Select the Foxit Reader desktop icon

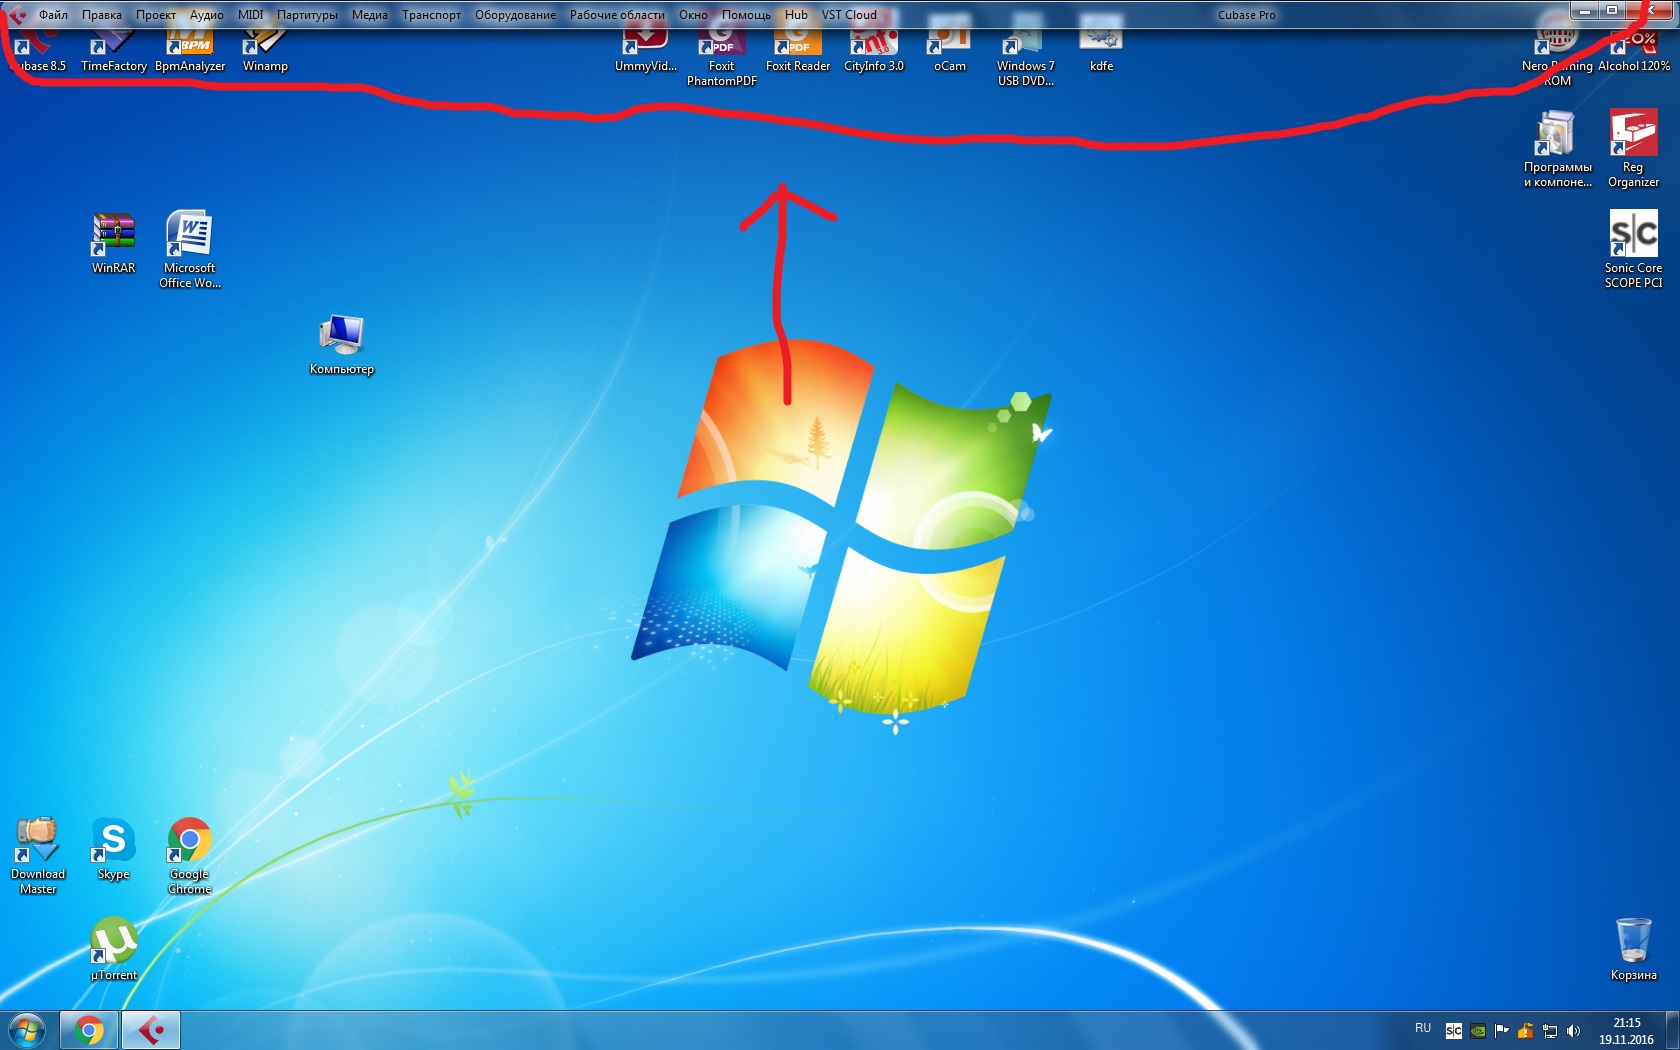coord(797,52)
